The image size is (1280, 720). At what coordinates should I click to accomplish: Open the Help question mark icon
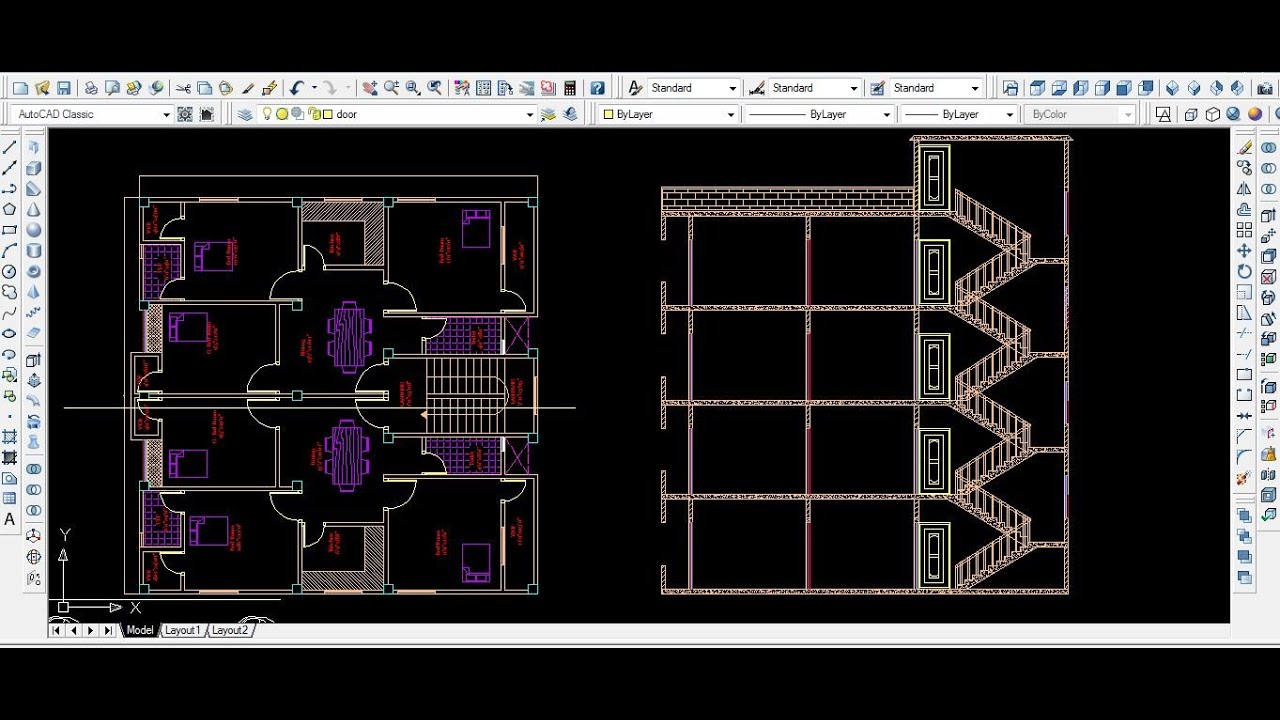point(597,88)
